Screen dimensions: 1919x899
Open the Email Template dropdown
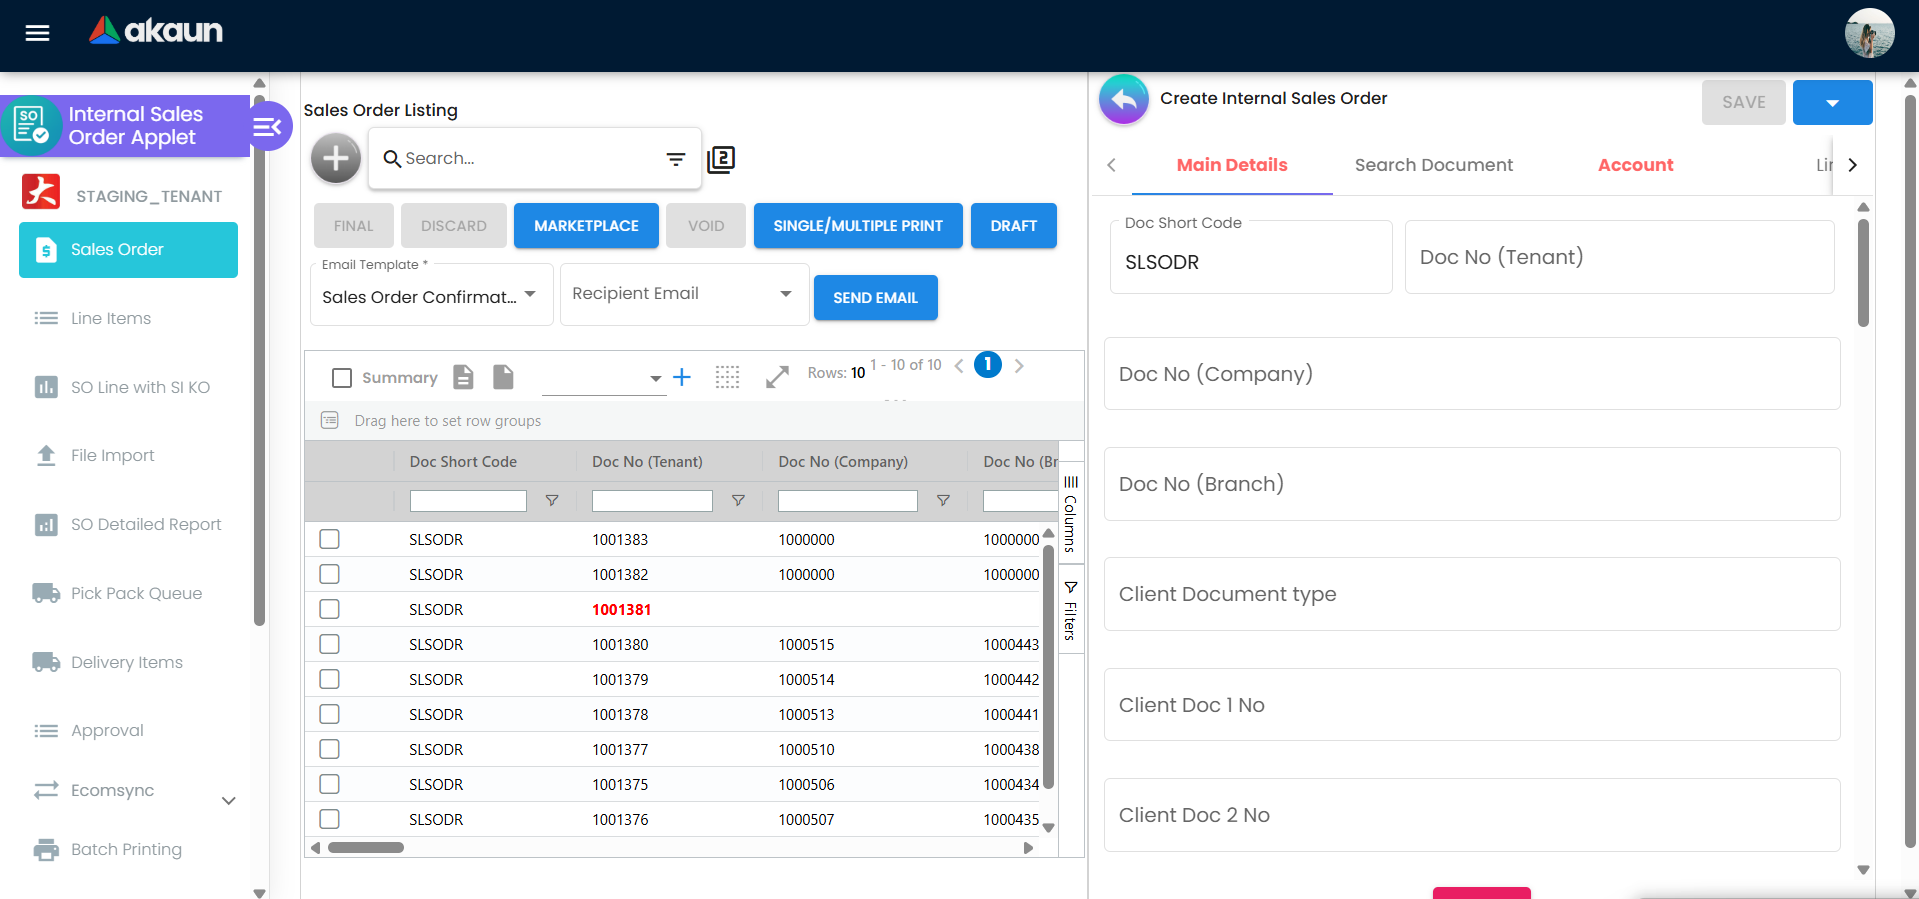431,296
